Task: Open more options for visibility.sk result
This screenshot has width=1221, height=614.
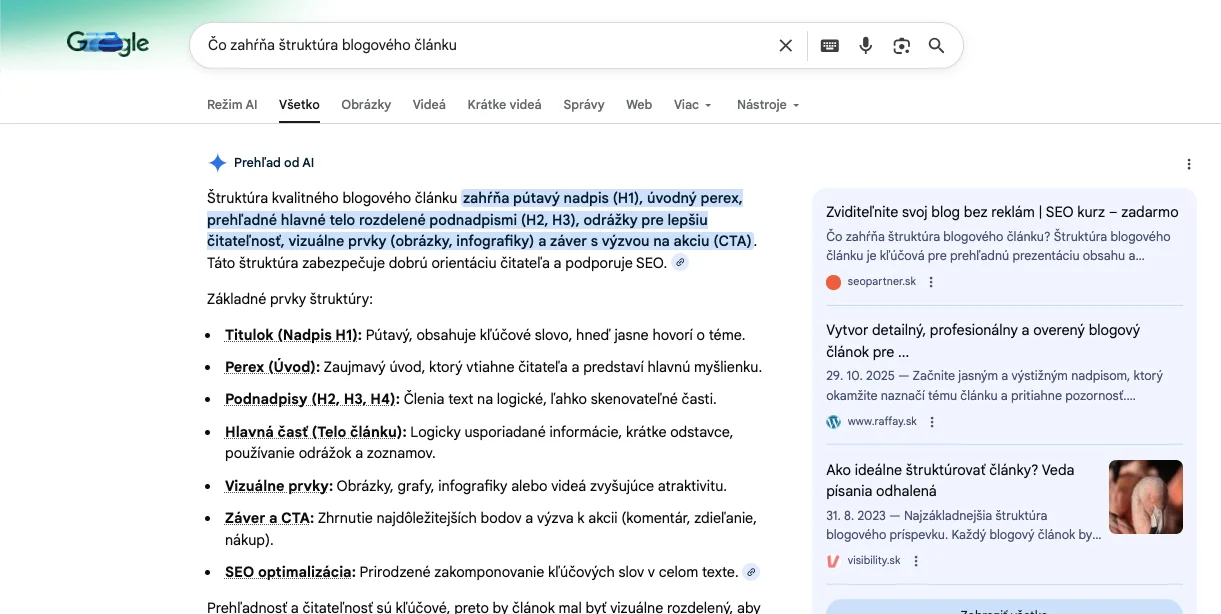Action: pos(916,561)
